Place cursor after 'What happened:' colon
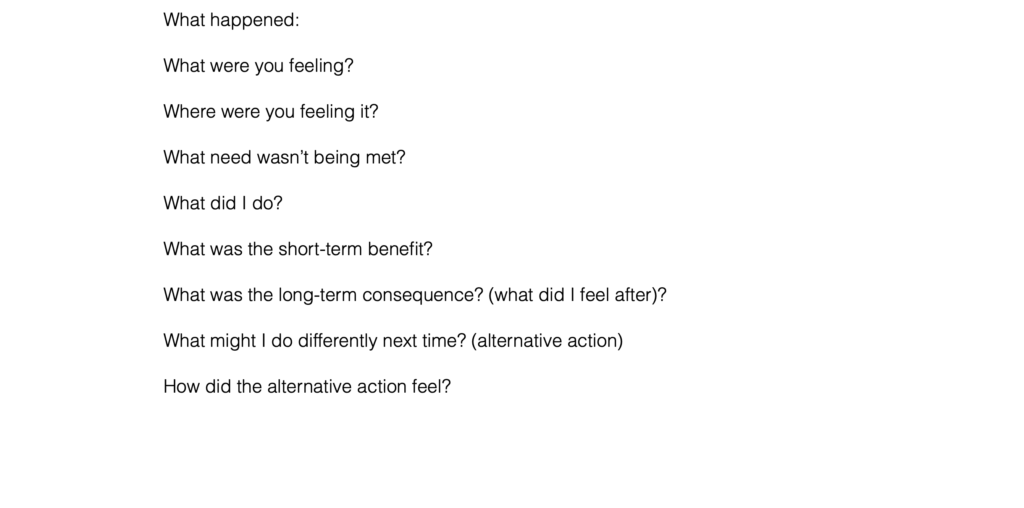This screenshot has width=1024, height=508. pos(300,20)
